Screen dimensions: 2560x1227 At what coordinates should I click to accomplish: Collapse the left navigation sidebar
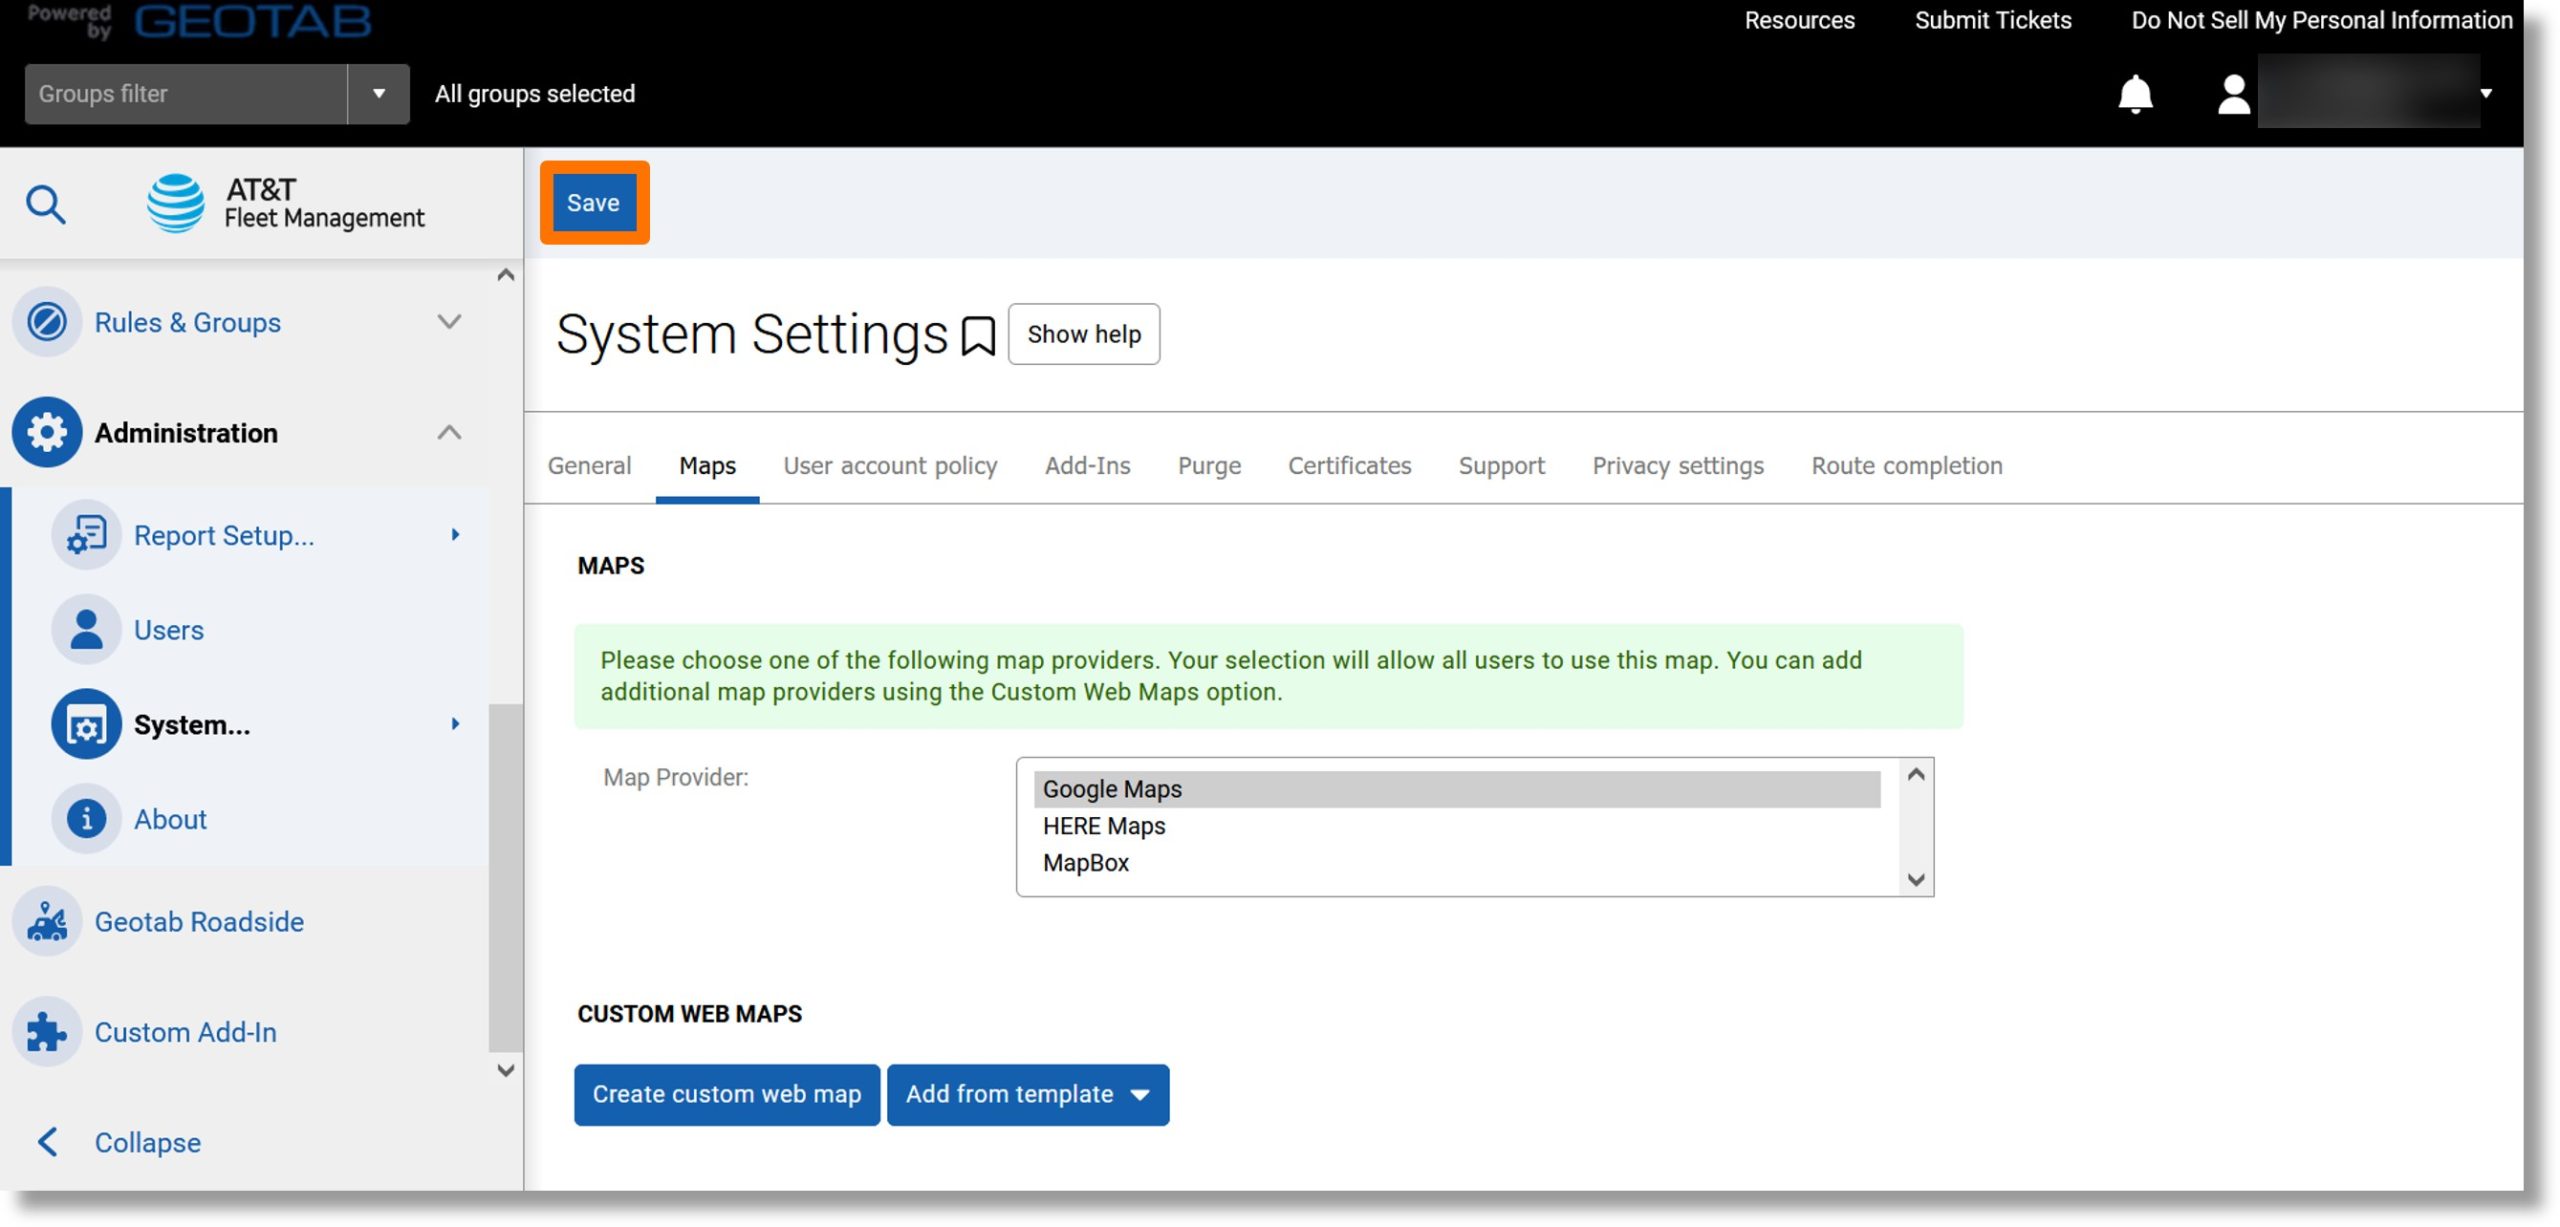pyautogui.click(x=145, y=1142)
